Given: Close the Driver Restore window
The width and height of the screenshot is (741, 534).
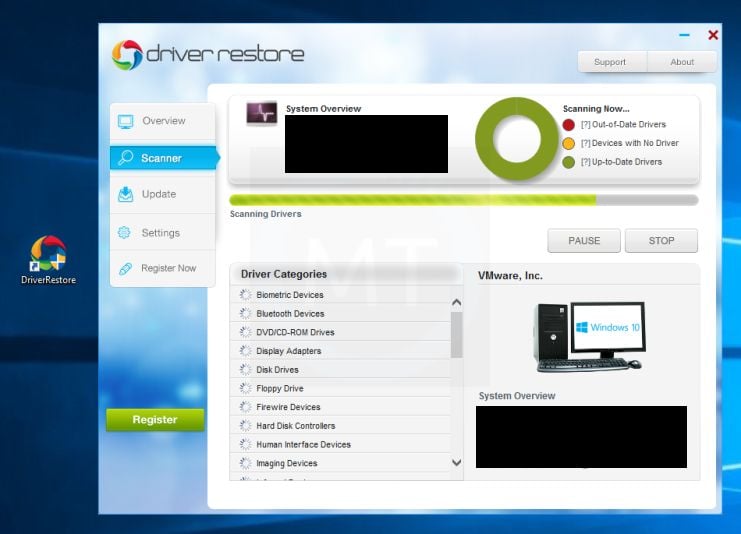Looking at the screenshot, I should (x=713, y=35).
